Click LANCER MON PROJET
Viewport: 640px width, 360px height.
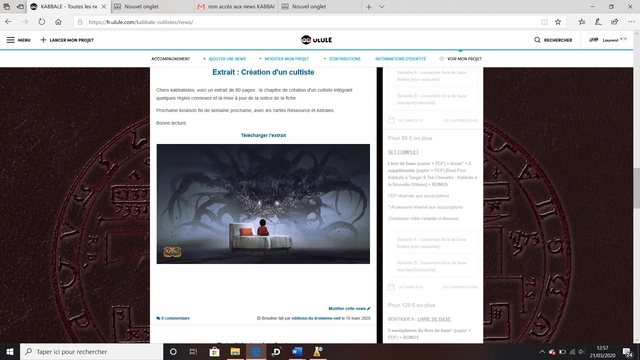point(67,40)
